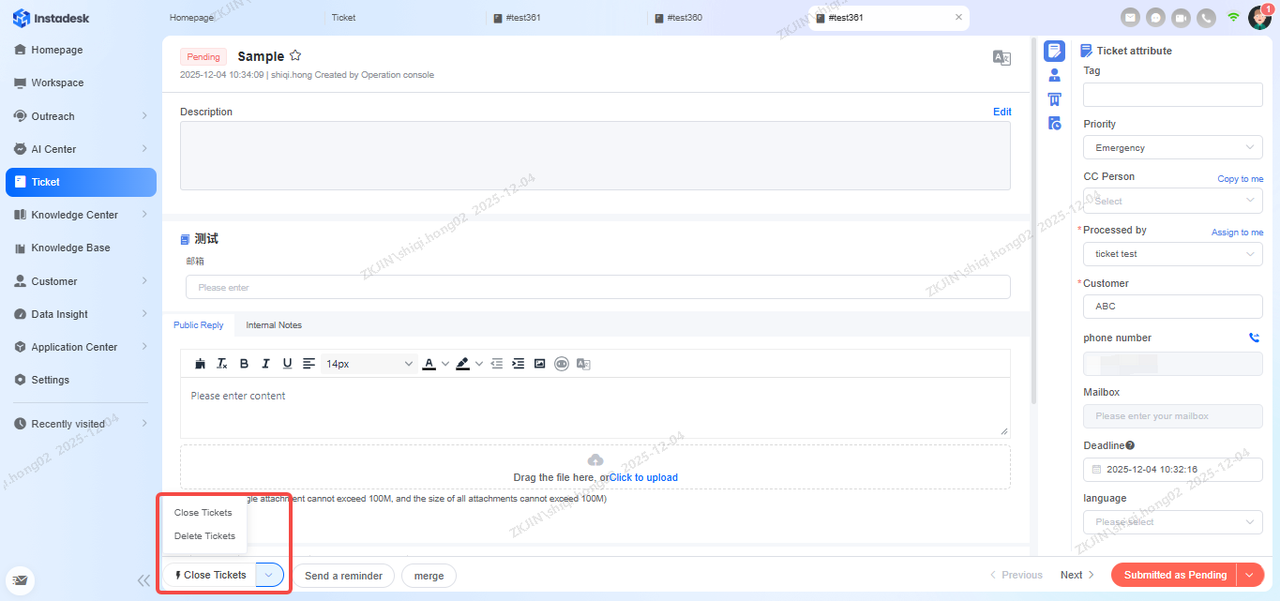Expand the Submitted as Pending arrow menu

tap(1251, 575)
